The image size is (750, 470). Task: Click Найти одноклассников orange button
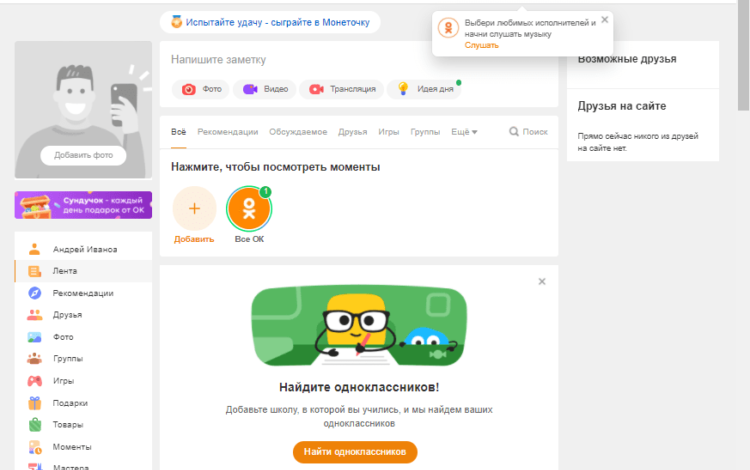tap(355, 452)
